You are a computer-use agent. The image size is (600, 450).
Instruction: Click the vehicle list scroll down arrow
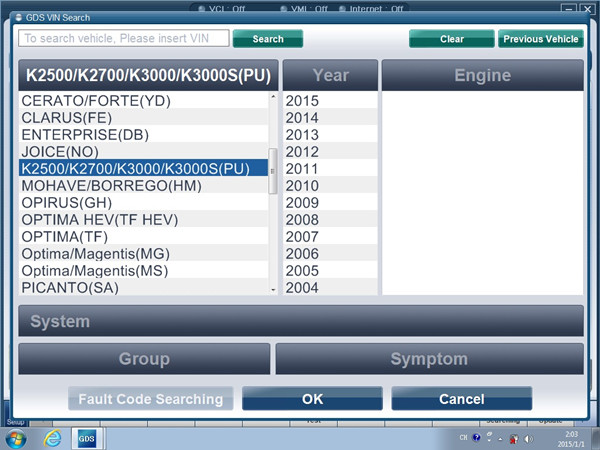point(273,290)
